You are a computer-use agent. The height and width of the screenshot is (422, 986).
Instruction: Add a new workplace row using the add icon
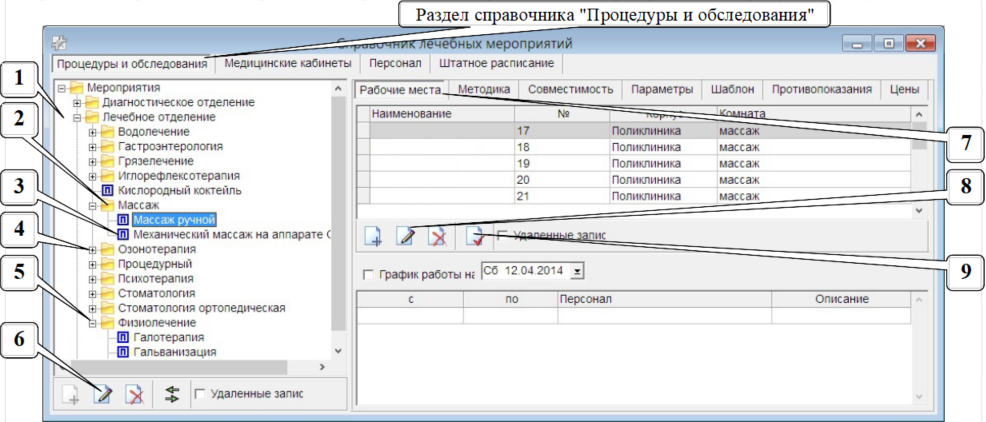tap(373, 236)
